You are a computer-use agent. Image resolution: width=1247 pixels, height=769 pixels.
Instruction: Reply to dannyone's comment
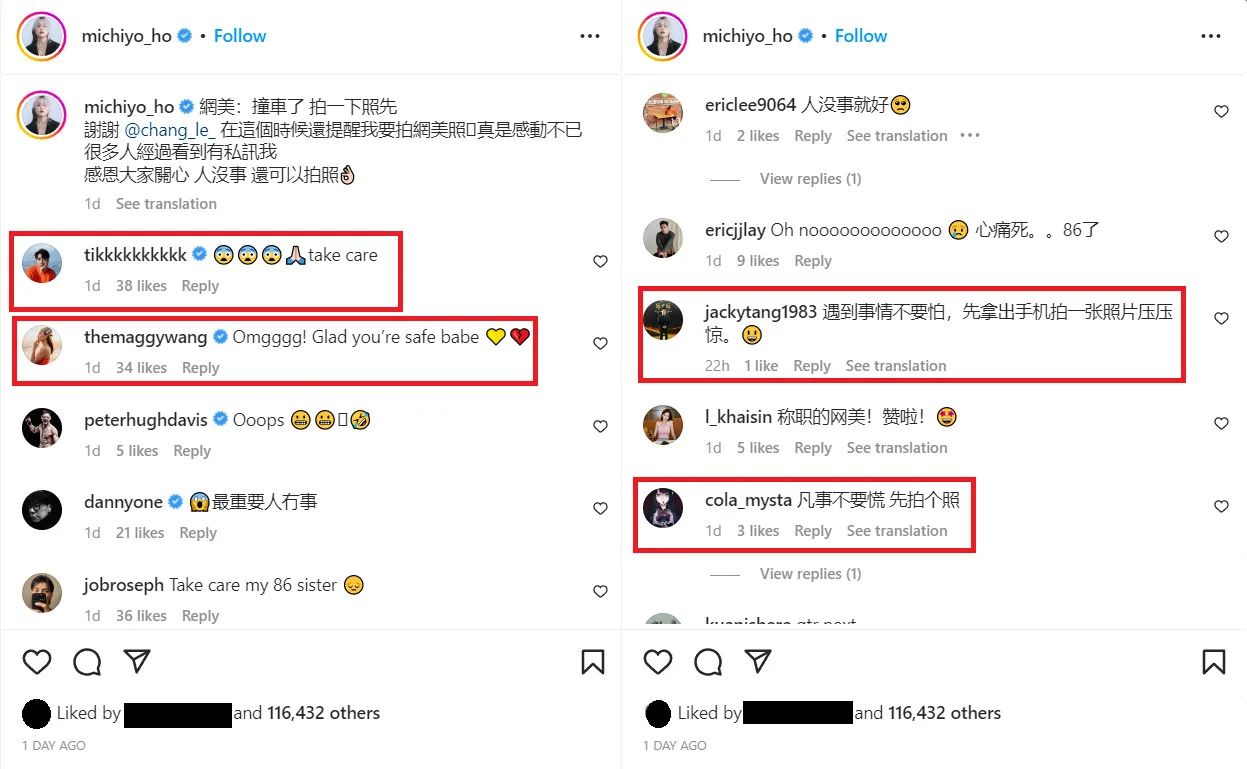tap(198, 533)
